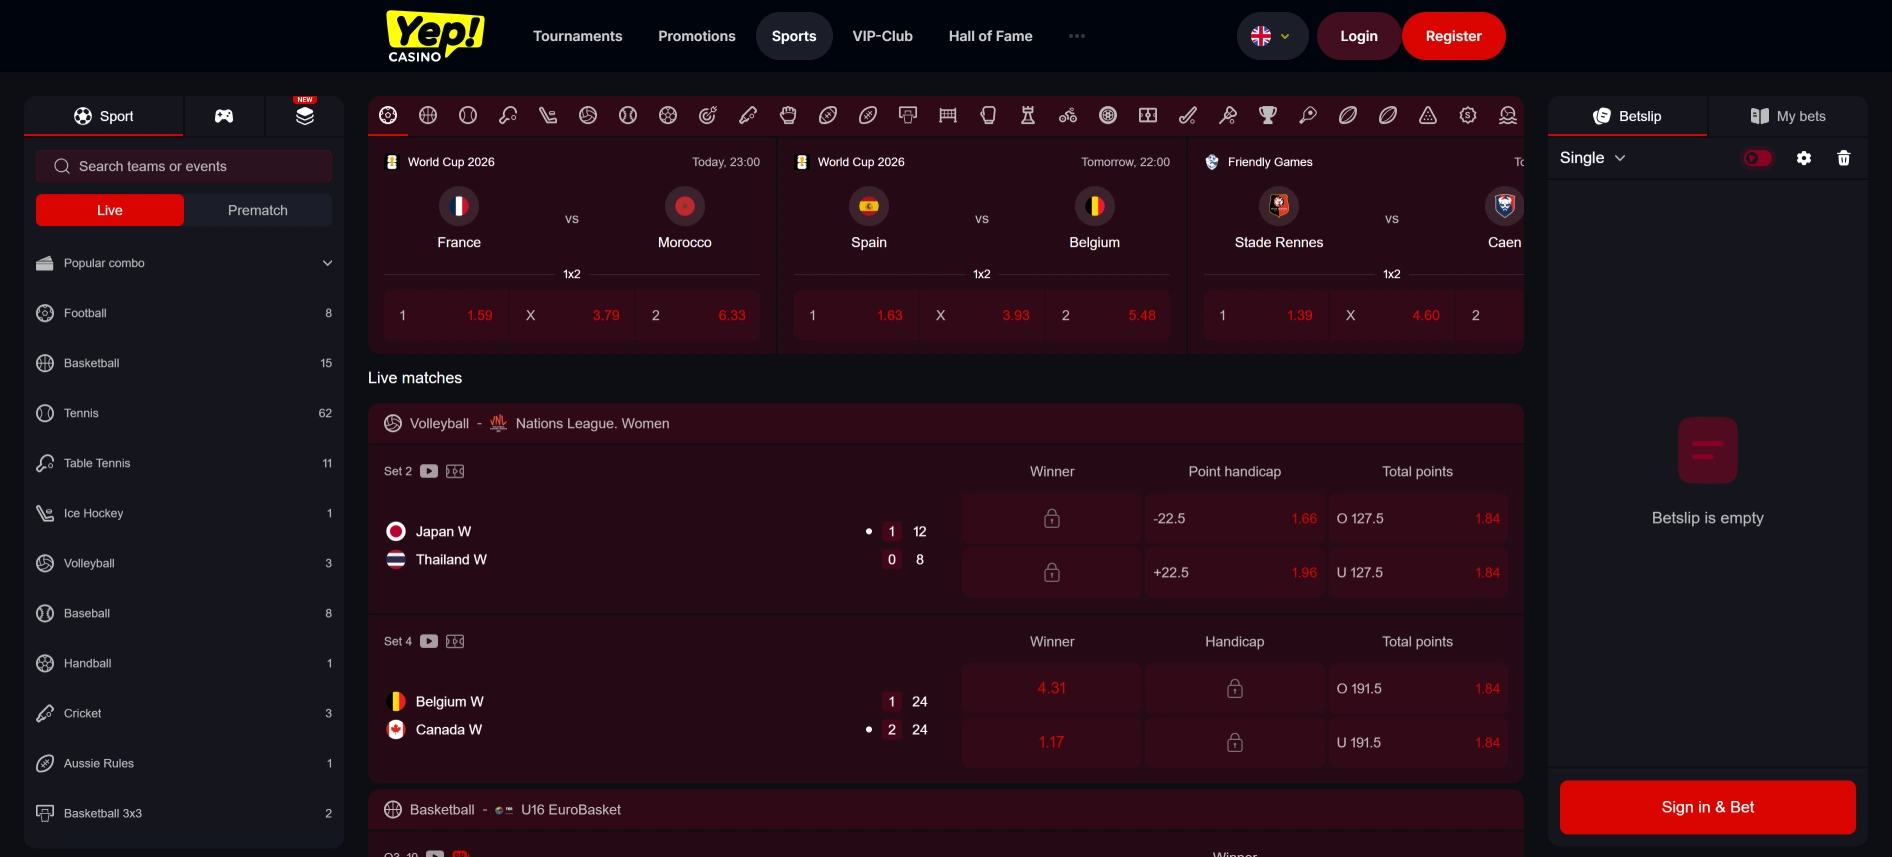The height and width of the screenshot is (857, 1892).
Task: Select field hockey stick icon in top bar
Action: click(x=1188, y=115)
